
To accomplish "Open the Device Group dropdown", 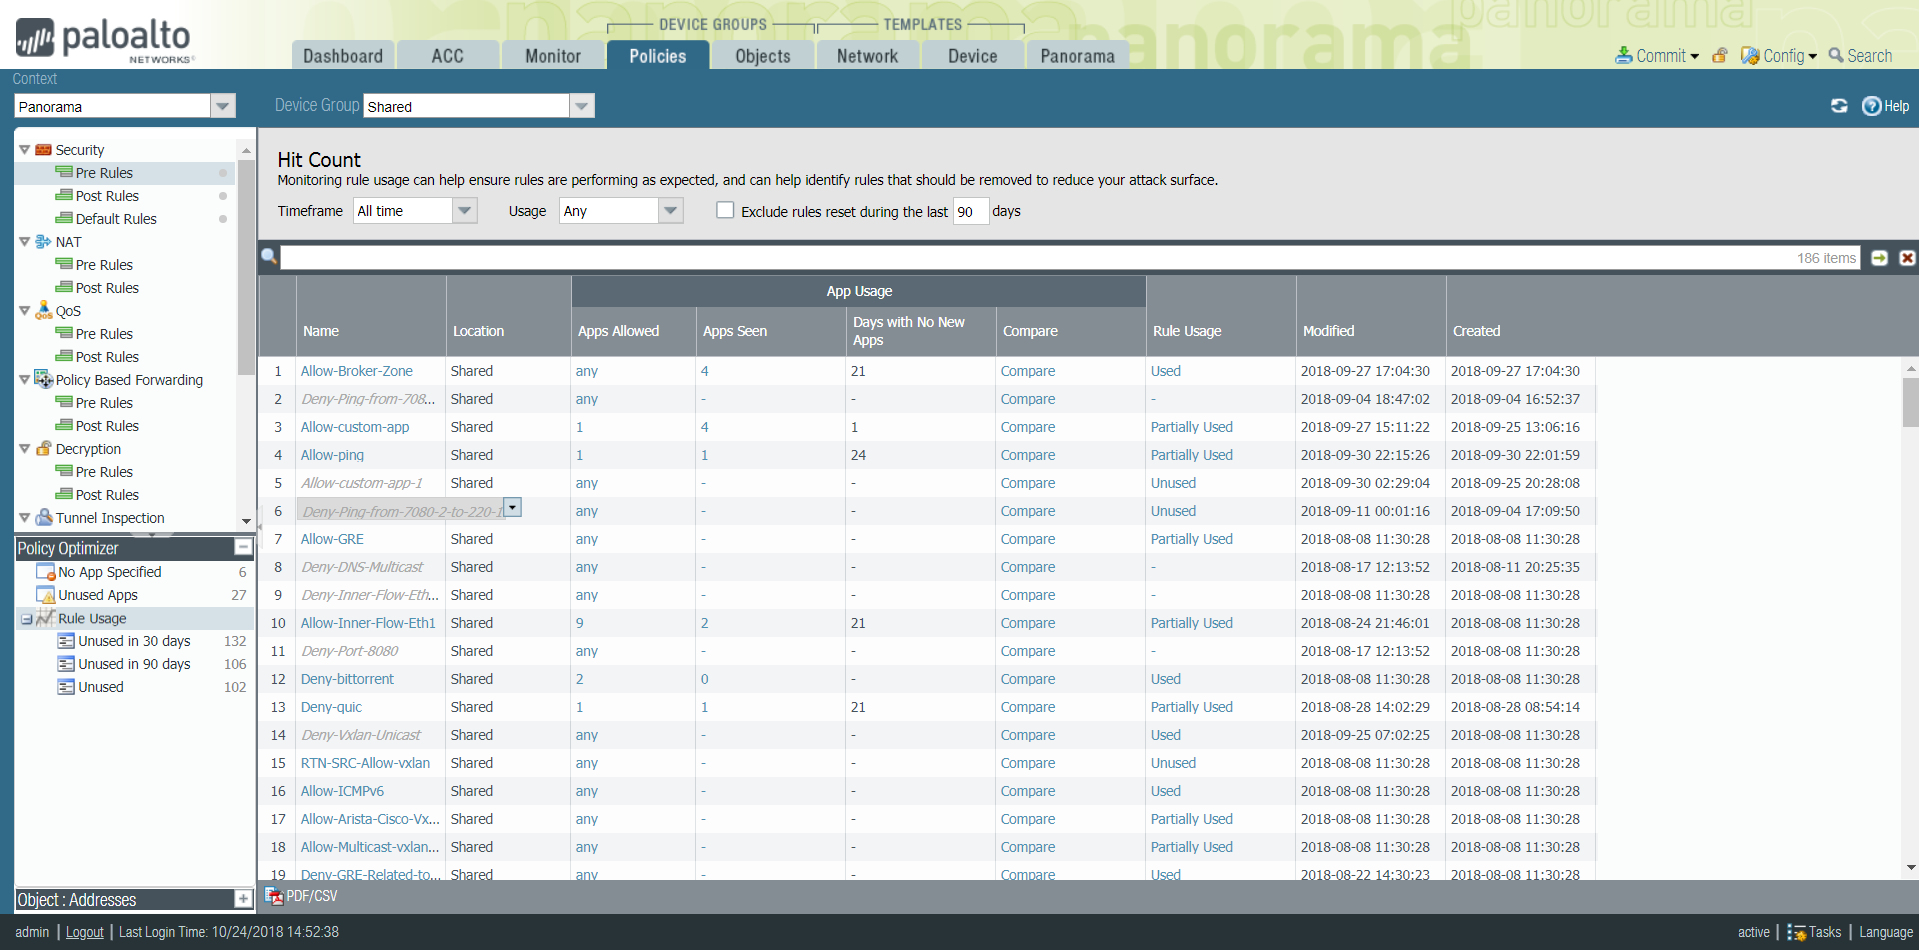I will click(x=581, y=106).
